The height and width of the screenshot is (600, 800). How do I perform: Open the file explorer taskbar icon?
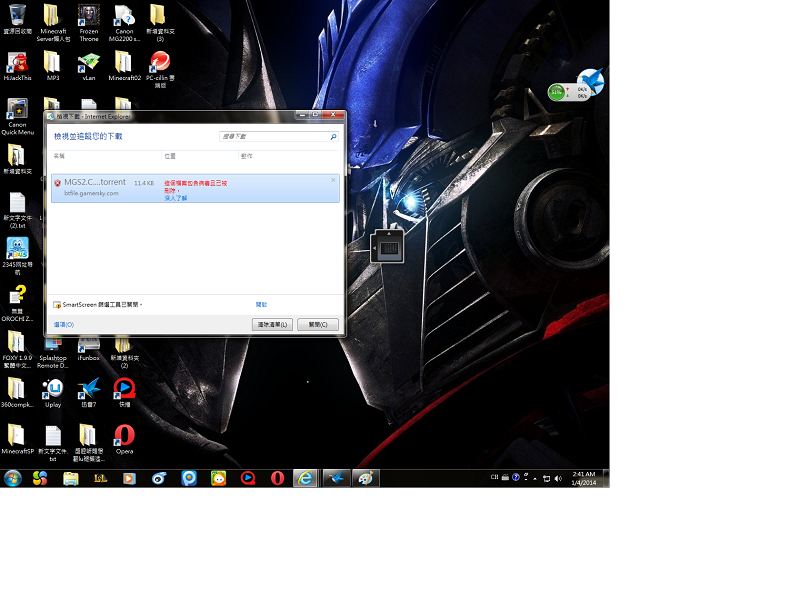click(x=70, y=479)
